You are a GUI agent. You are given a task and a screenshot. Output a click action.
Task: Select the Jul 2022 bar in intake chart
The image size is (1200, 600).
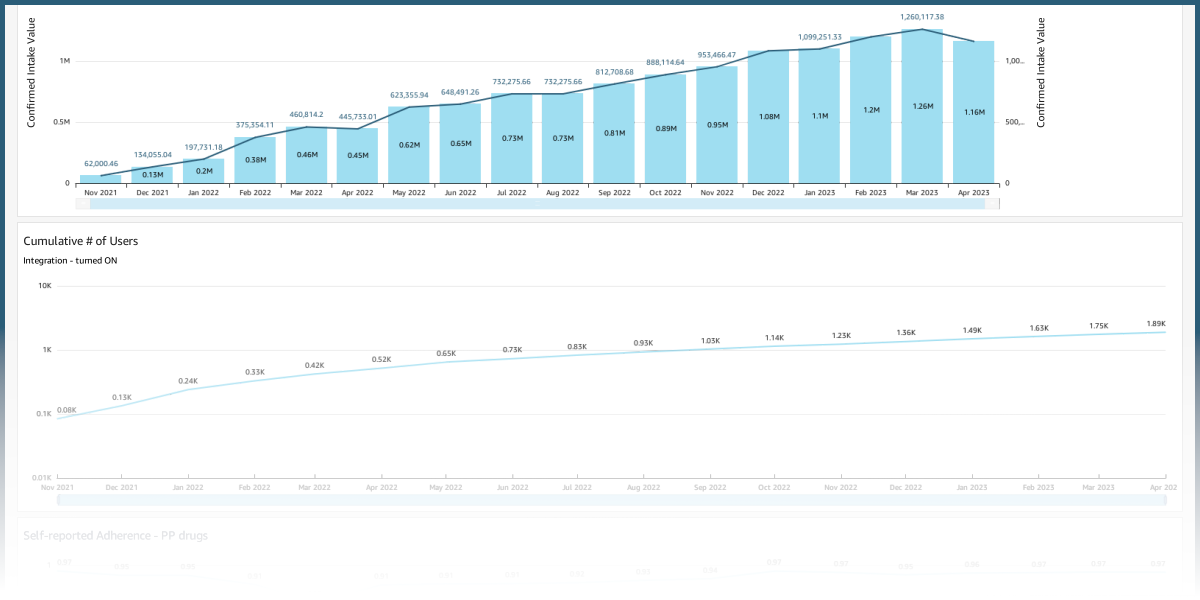(x=511, y=138)
